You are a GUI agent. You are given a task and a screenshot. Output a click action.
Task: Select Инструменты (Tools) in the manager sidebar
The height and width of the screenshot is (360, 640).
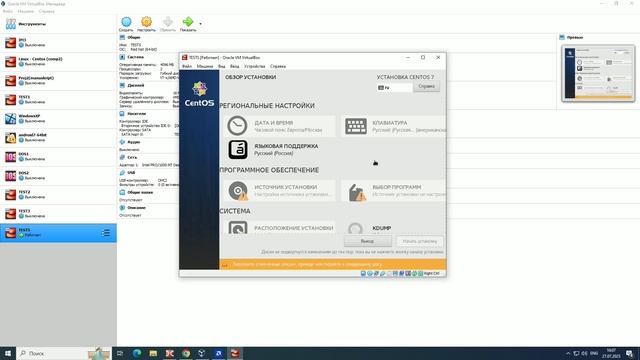(58, 24)
